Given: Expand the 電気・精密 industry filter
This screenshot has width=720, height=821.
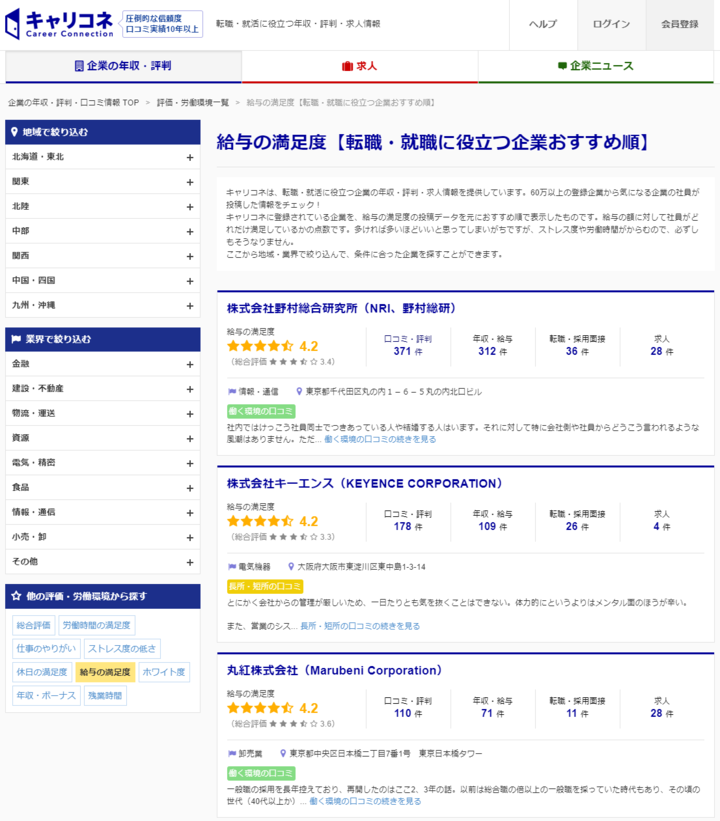Looking at the screenshot, I should click(x=103, y=463).
